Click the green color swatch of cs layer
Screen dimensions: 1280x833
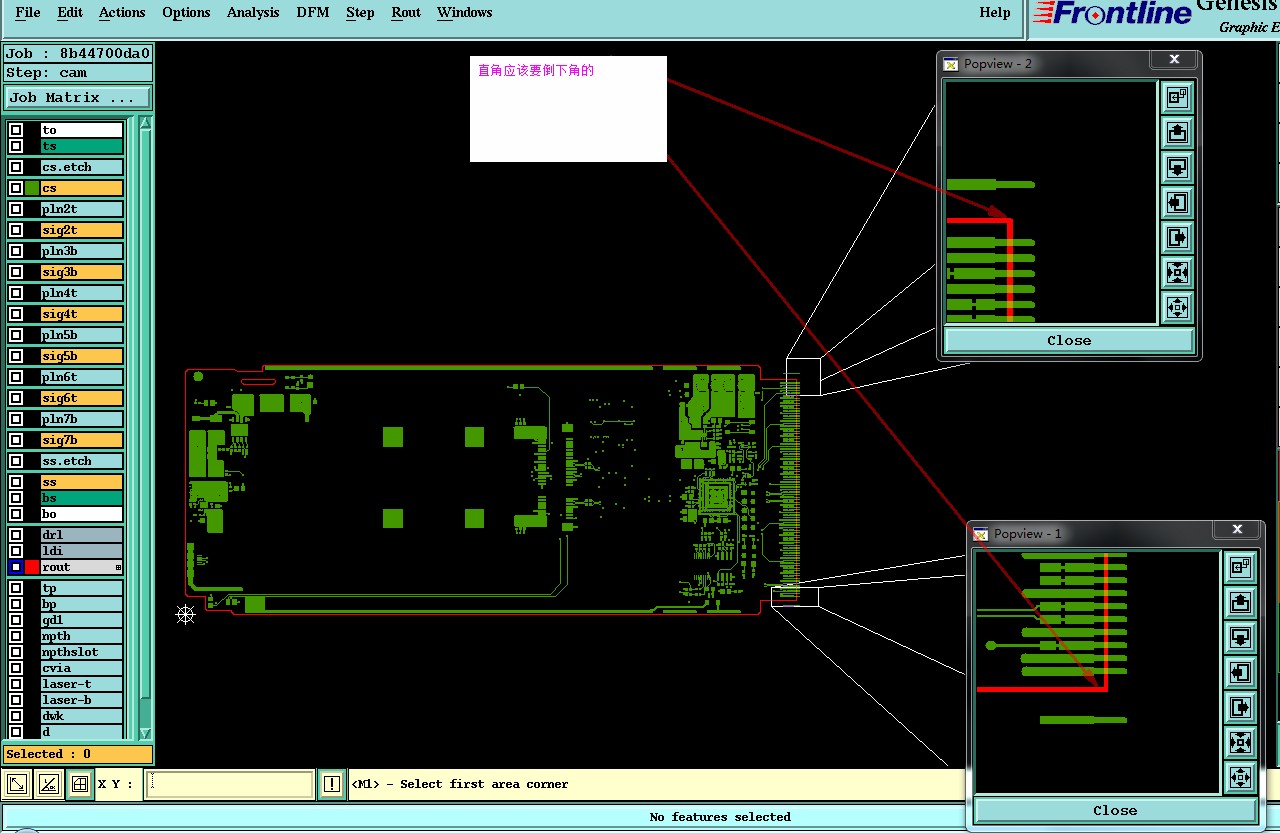32,188
